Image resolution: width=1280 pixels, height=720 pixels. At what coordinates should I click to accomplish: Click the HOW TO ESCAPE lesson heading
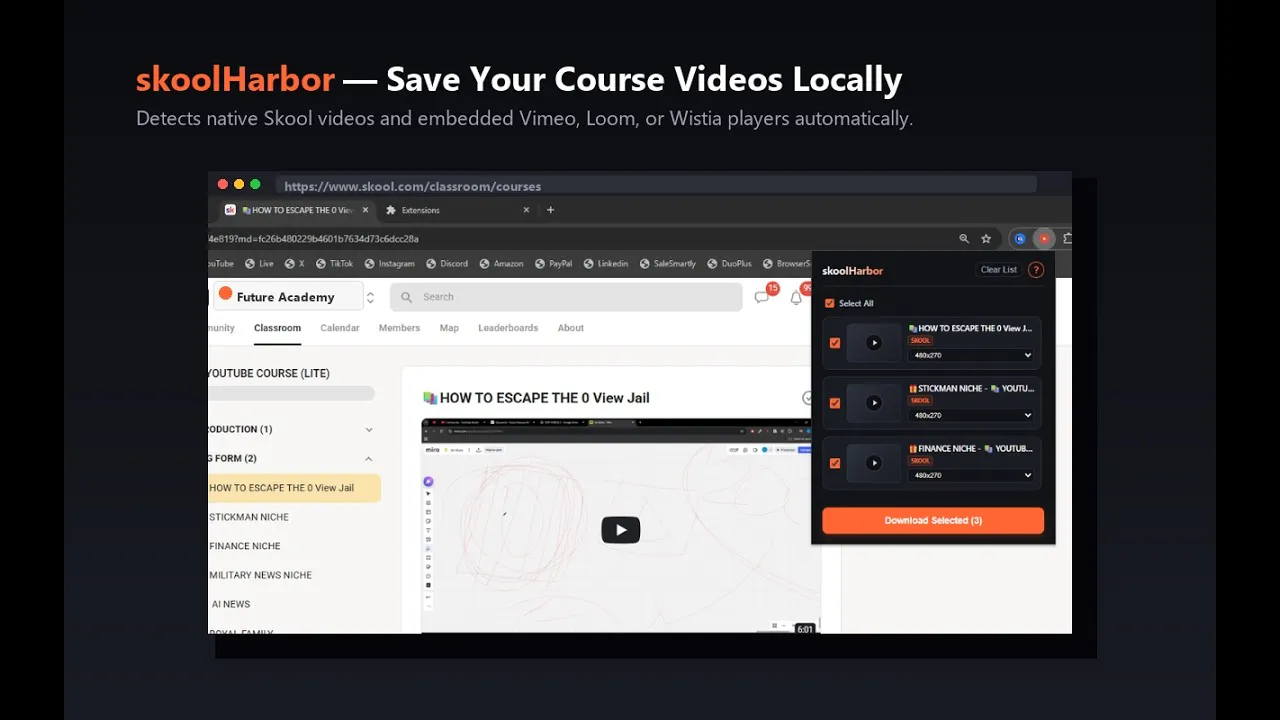pyautogui.click(x=536, y=398)
